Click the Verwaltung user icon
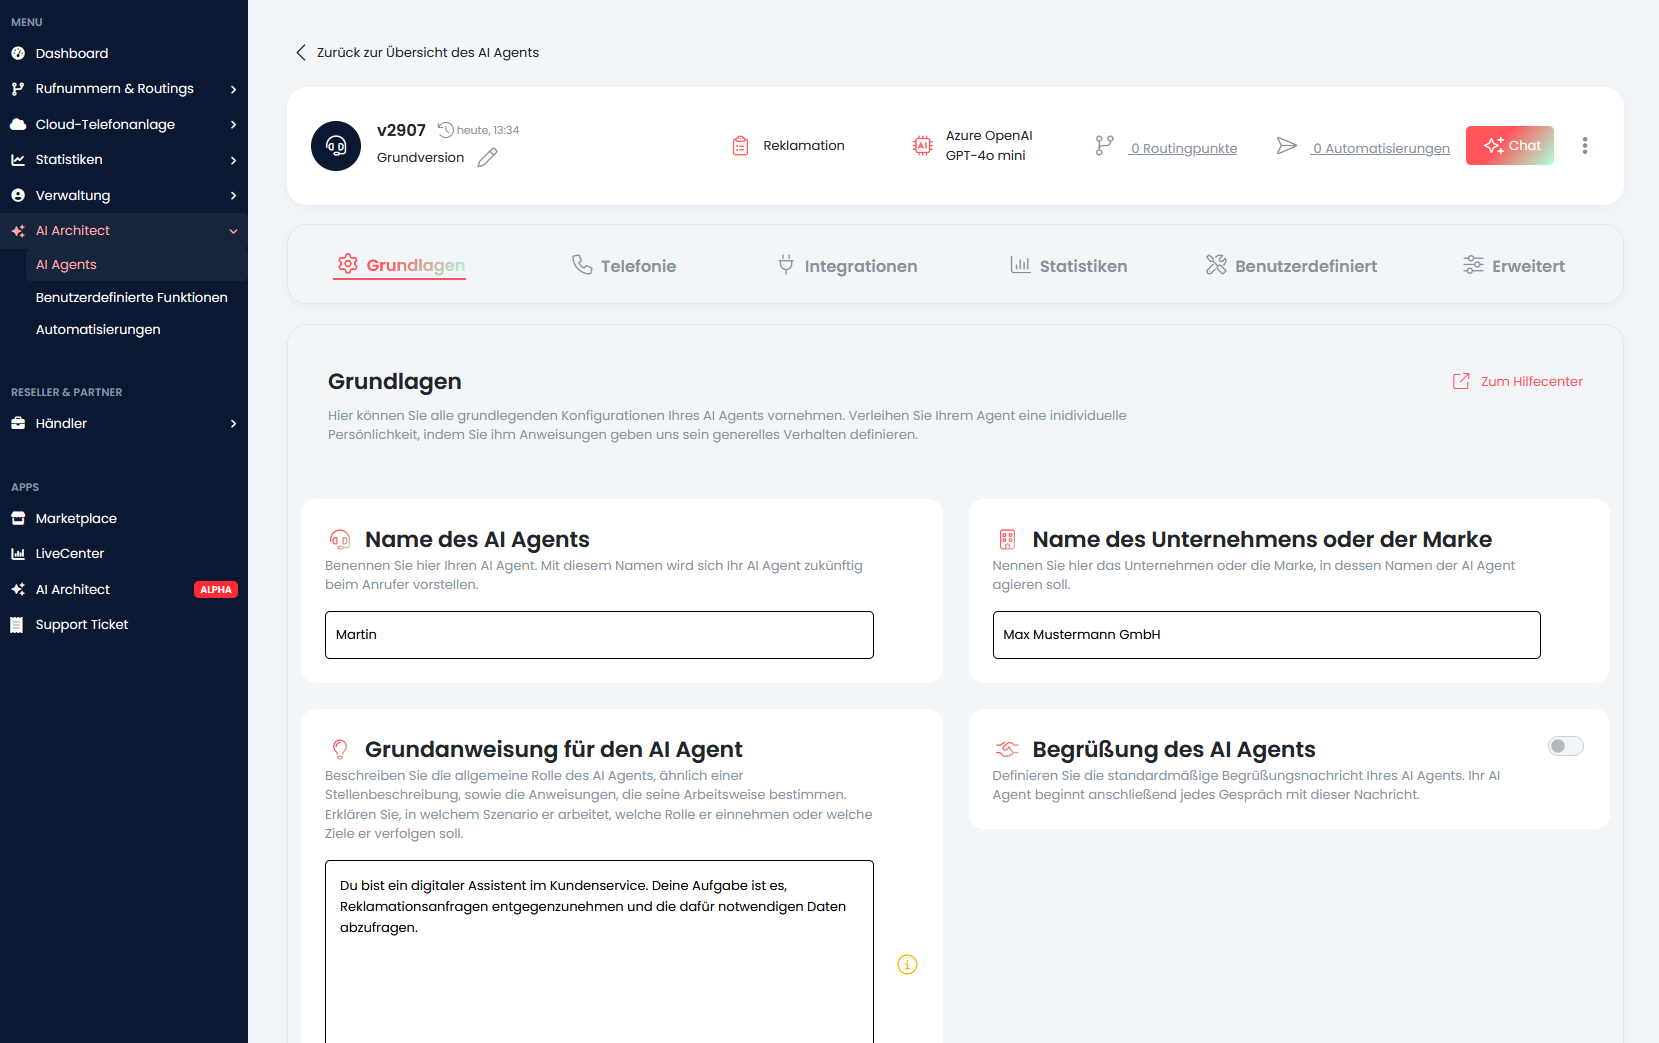Image resolution: width=1659 pixels, height=1043 pixels. click(x=18, y=195)
